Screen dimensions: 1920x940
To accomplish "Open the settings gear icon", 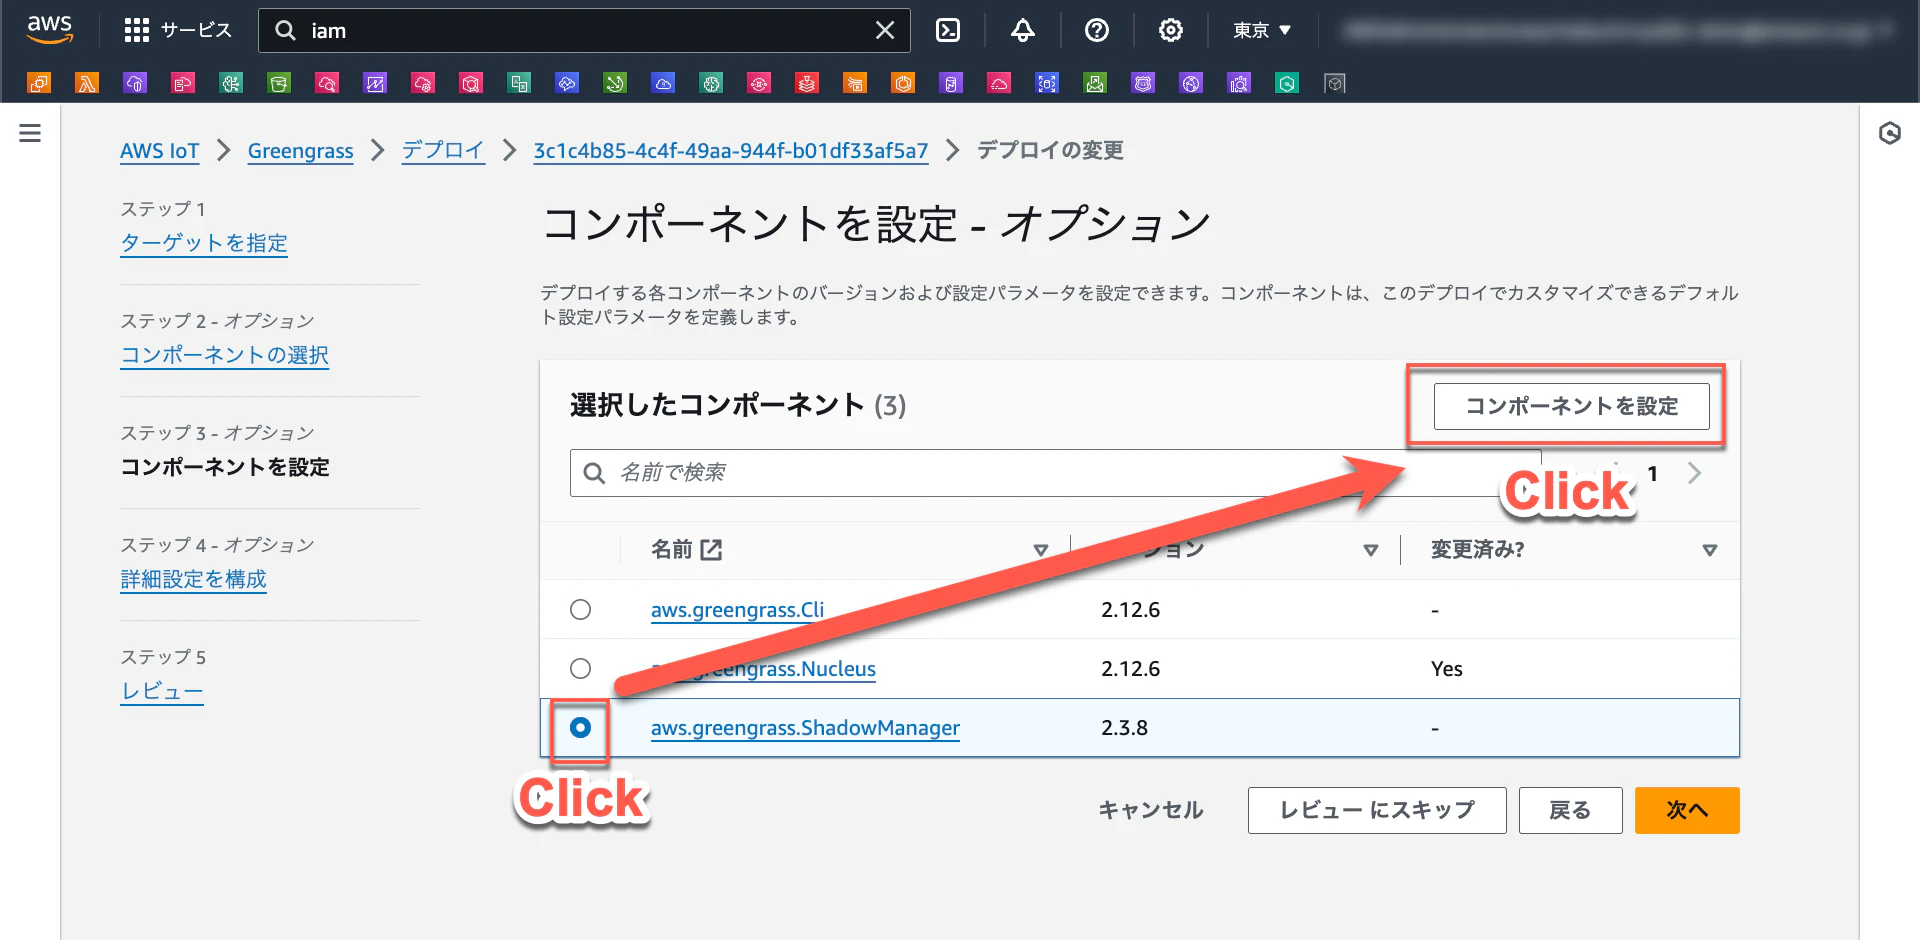I will pos(1171,30).
